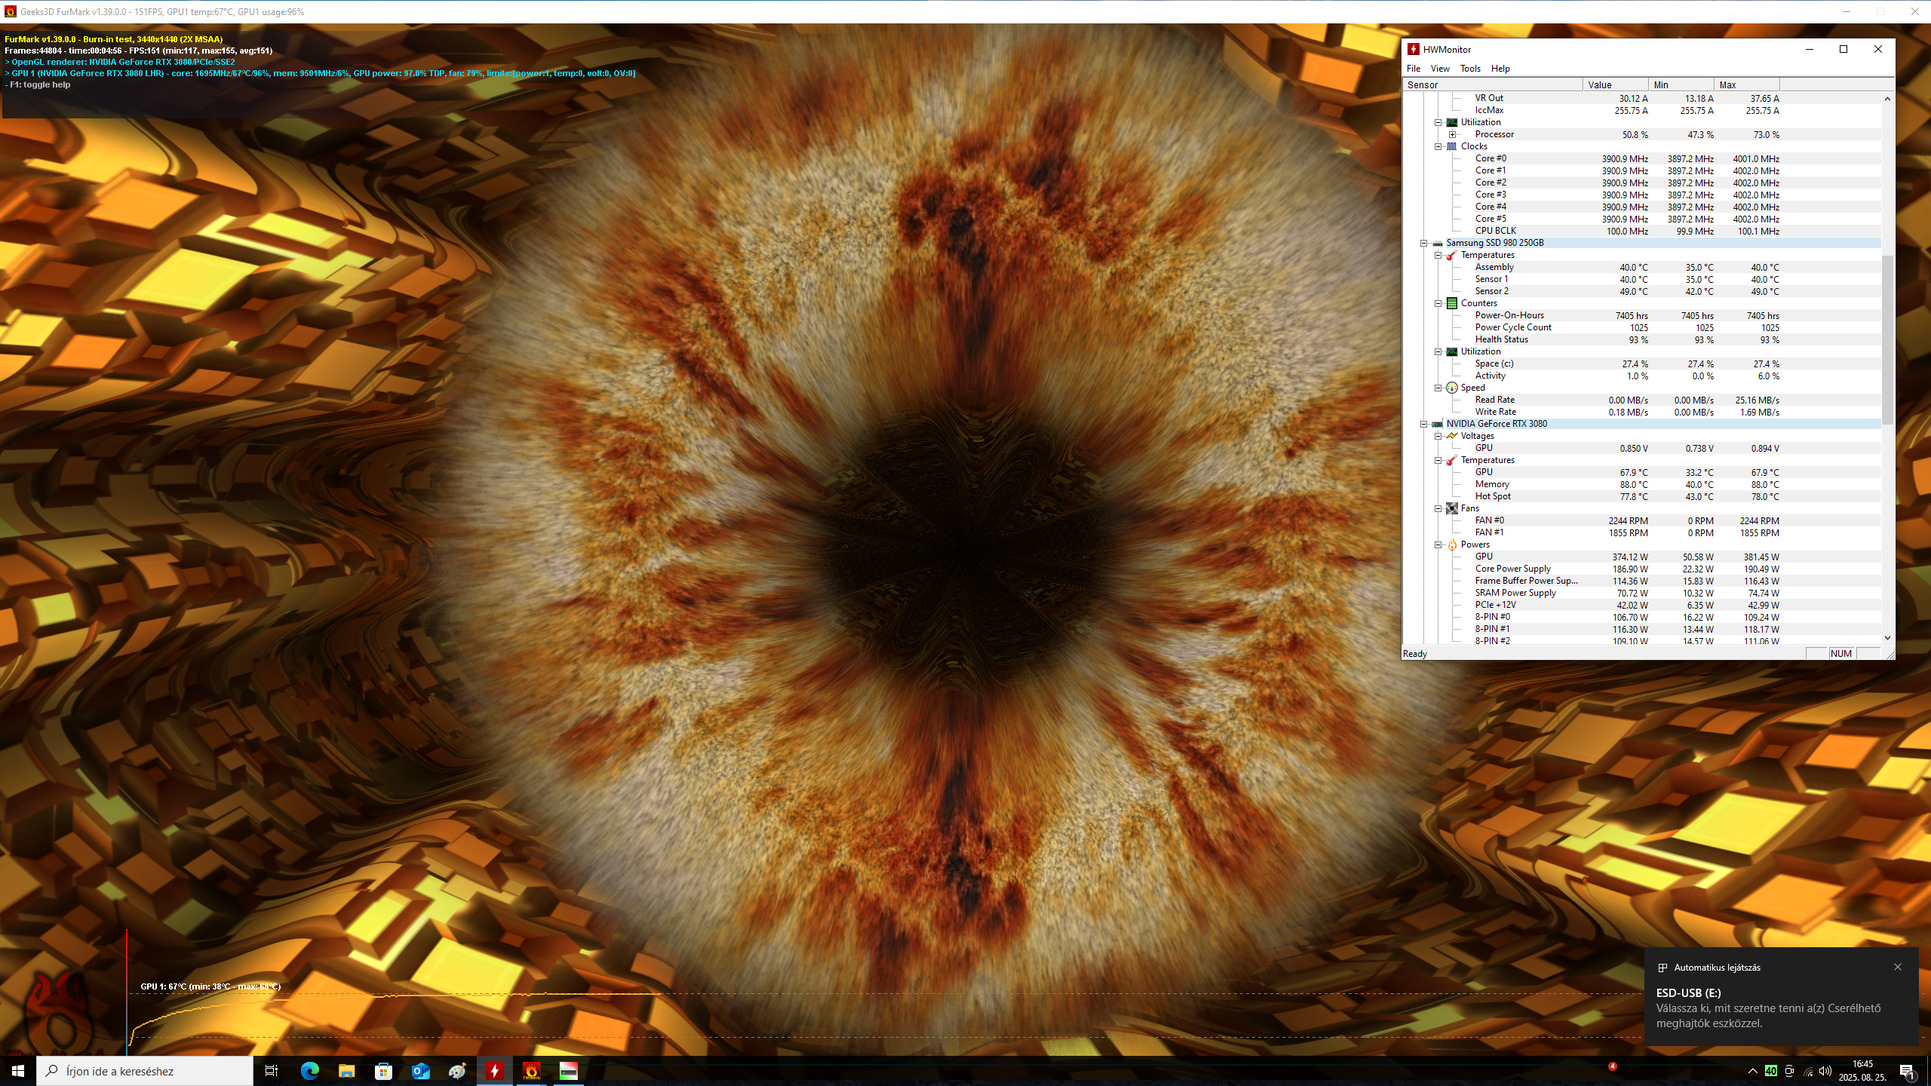Click the Task View icon

point(271,1071)
